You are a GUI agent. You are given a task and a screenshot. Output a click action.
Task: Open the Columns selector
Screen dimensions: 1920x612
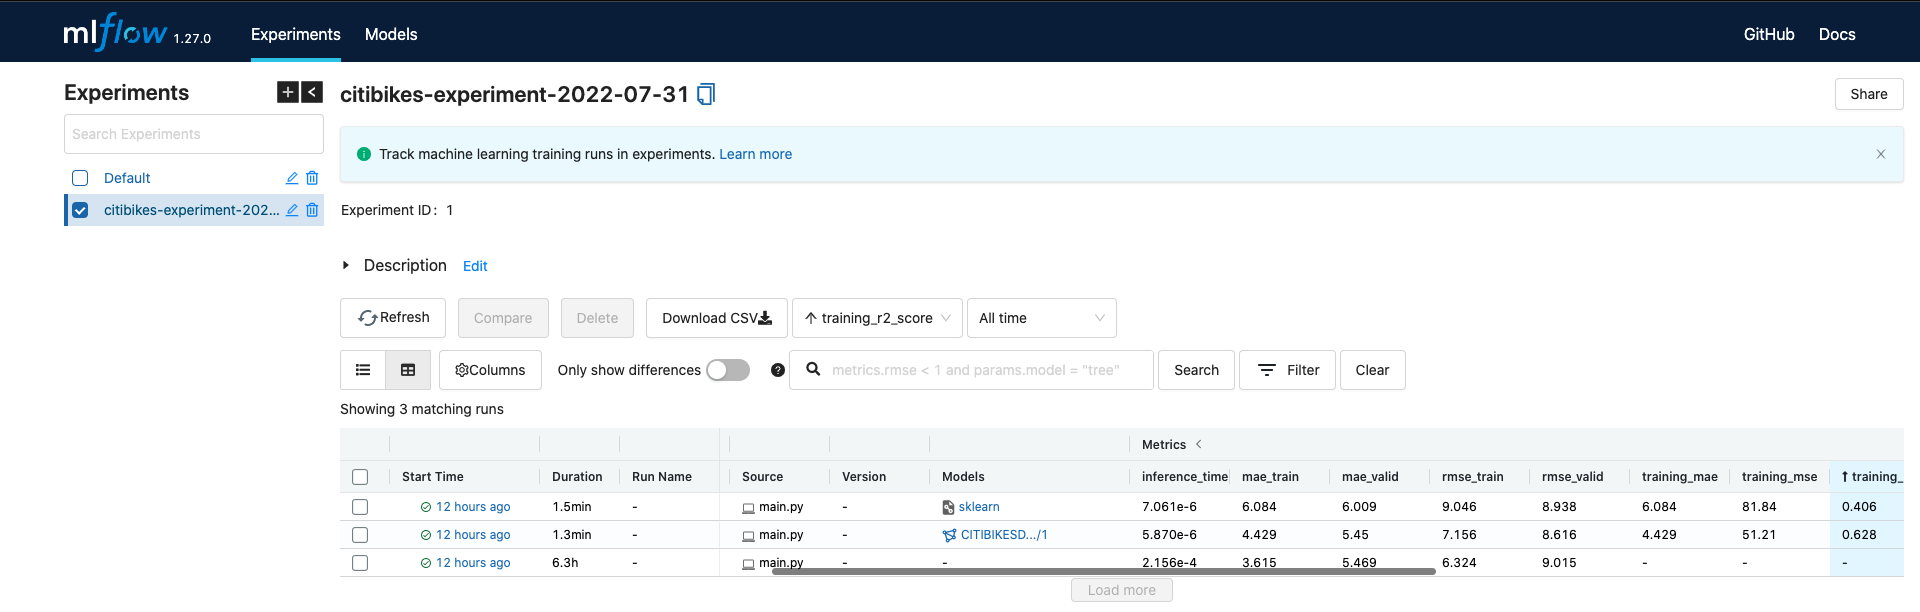pos(490,370)
